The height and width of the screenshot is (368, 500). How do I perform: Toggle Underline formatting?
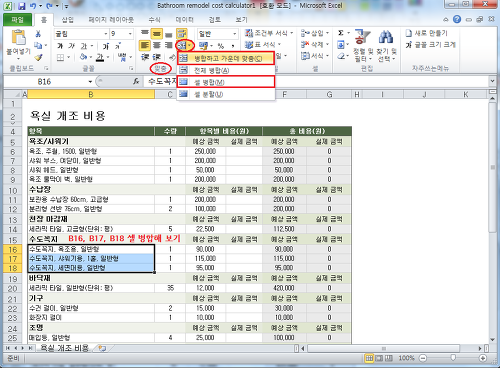(x=84, y=46)
